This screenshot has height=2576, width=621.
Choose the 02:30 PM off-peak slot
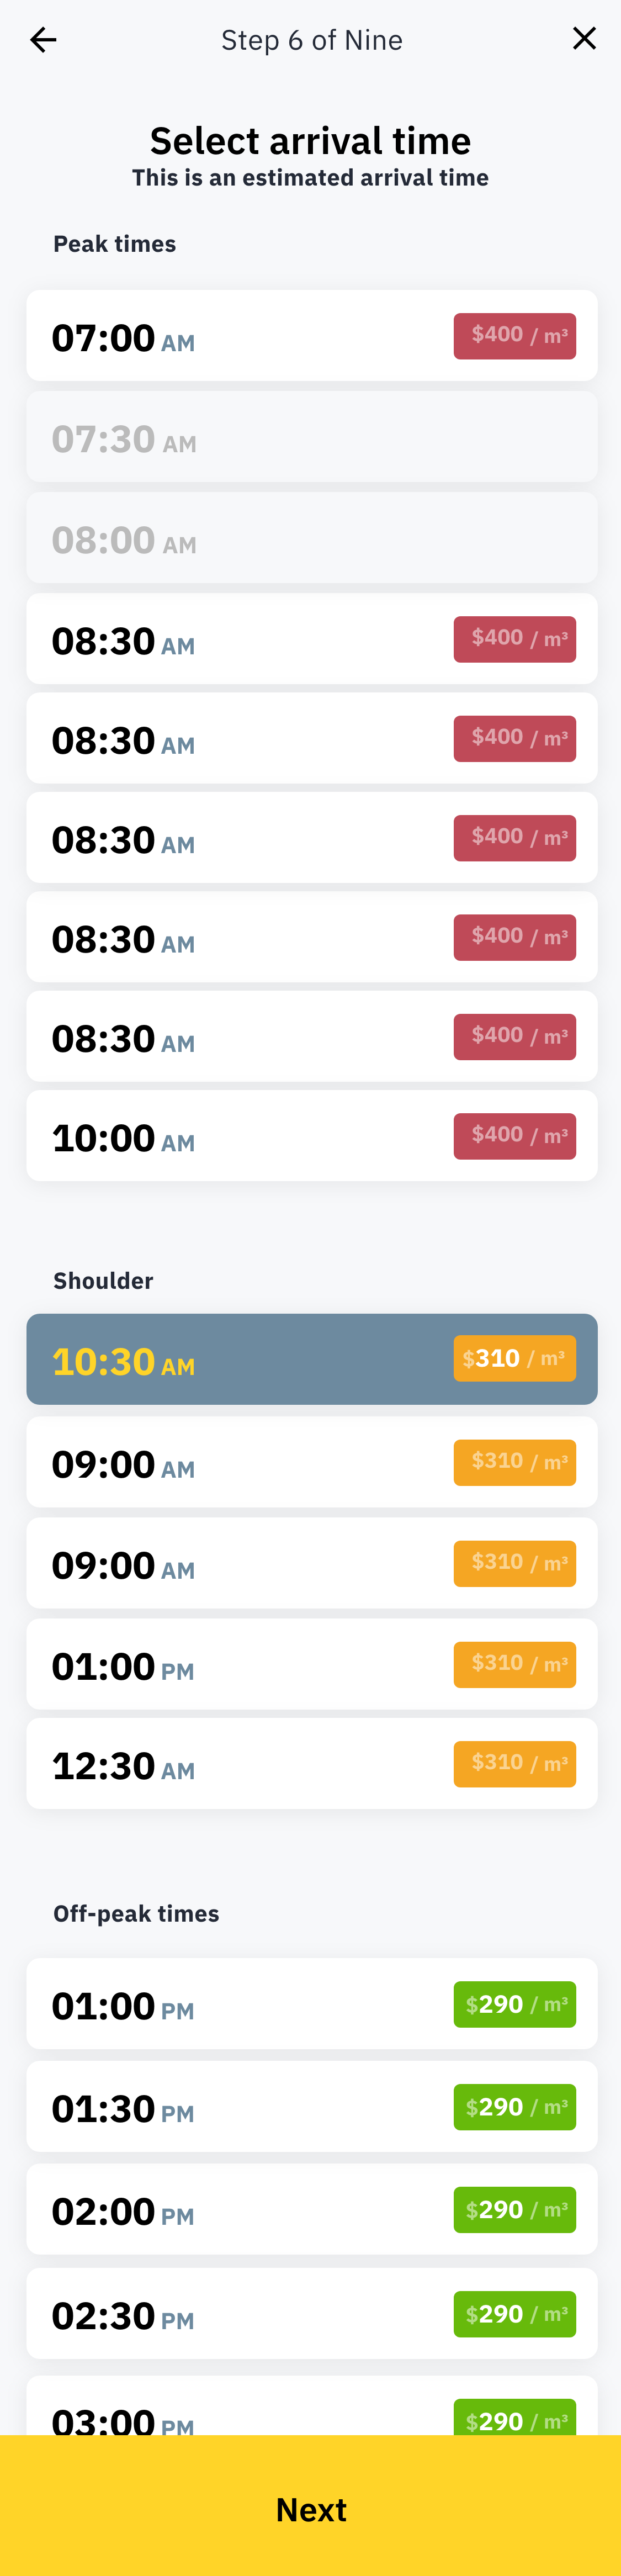(311, 2314)
